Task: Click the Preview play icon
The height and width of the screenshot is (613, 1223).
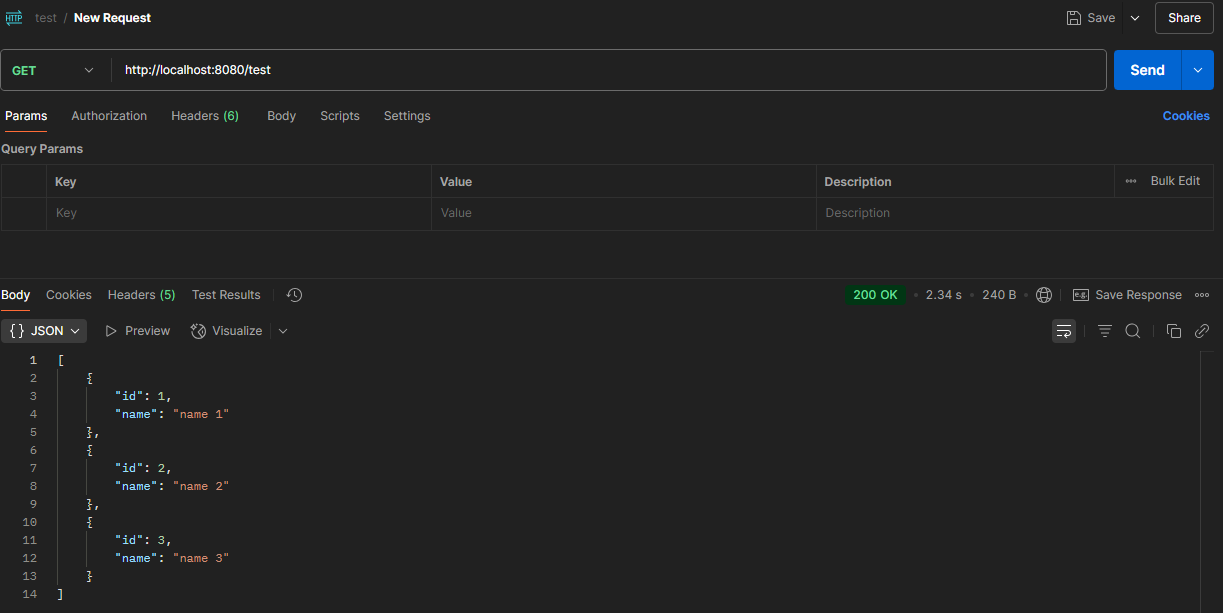Action: (x=111, y=331)
